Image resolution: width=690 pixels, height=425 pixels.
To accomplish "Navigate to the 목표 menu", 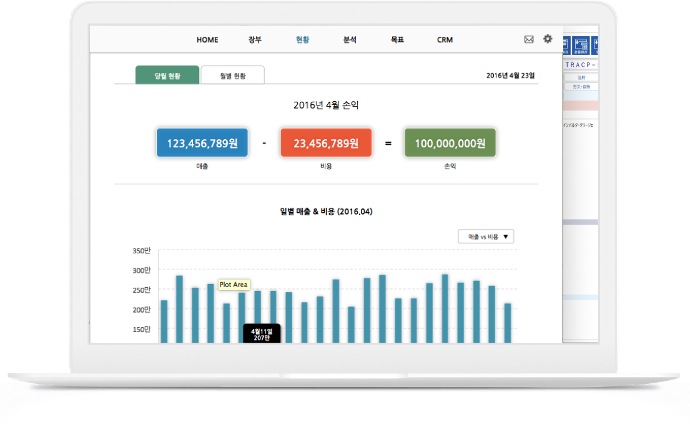I will [x=397, y=40].
